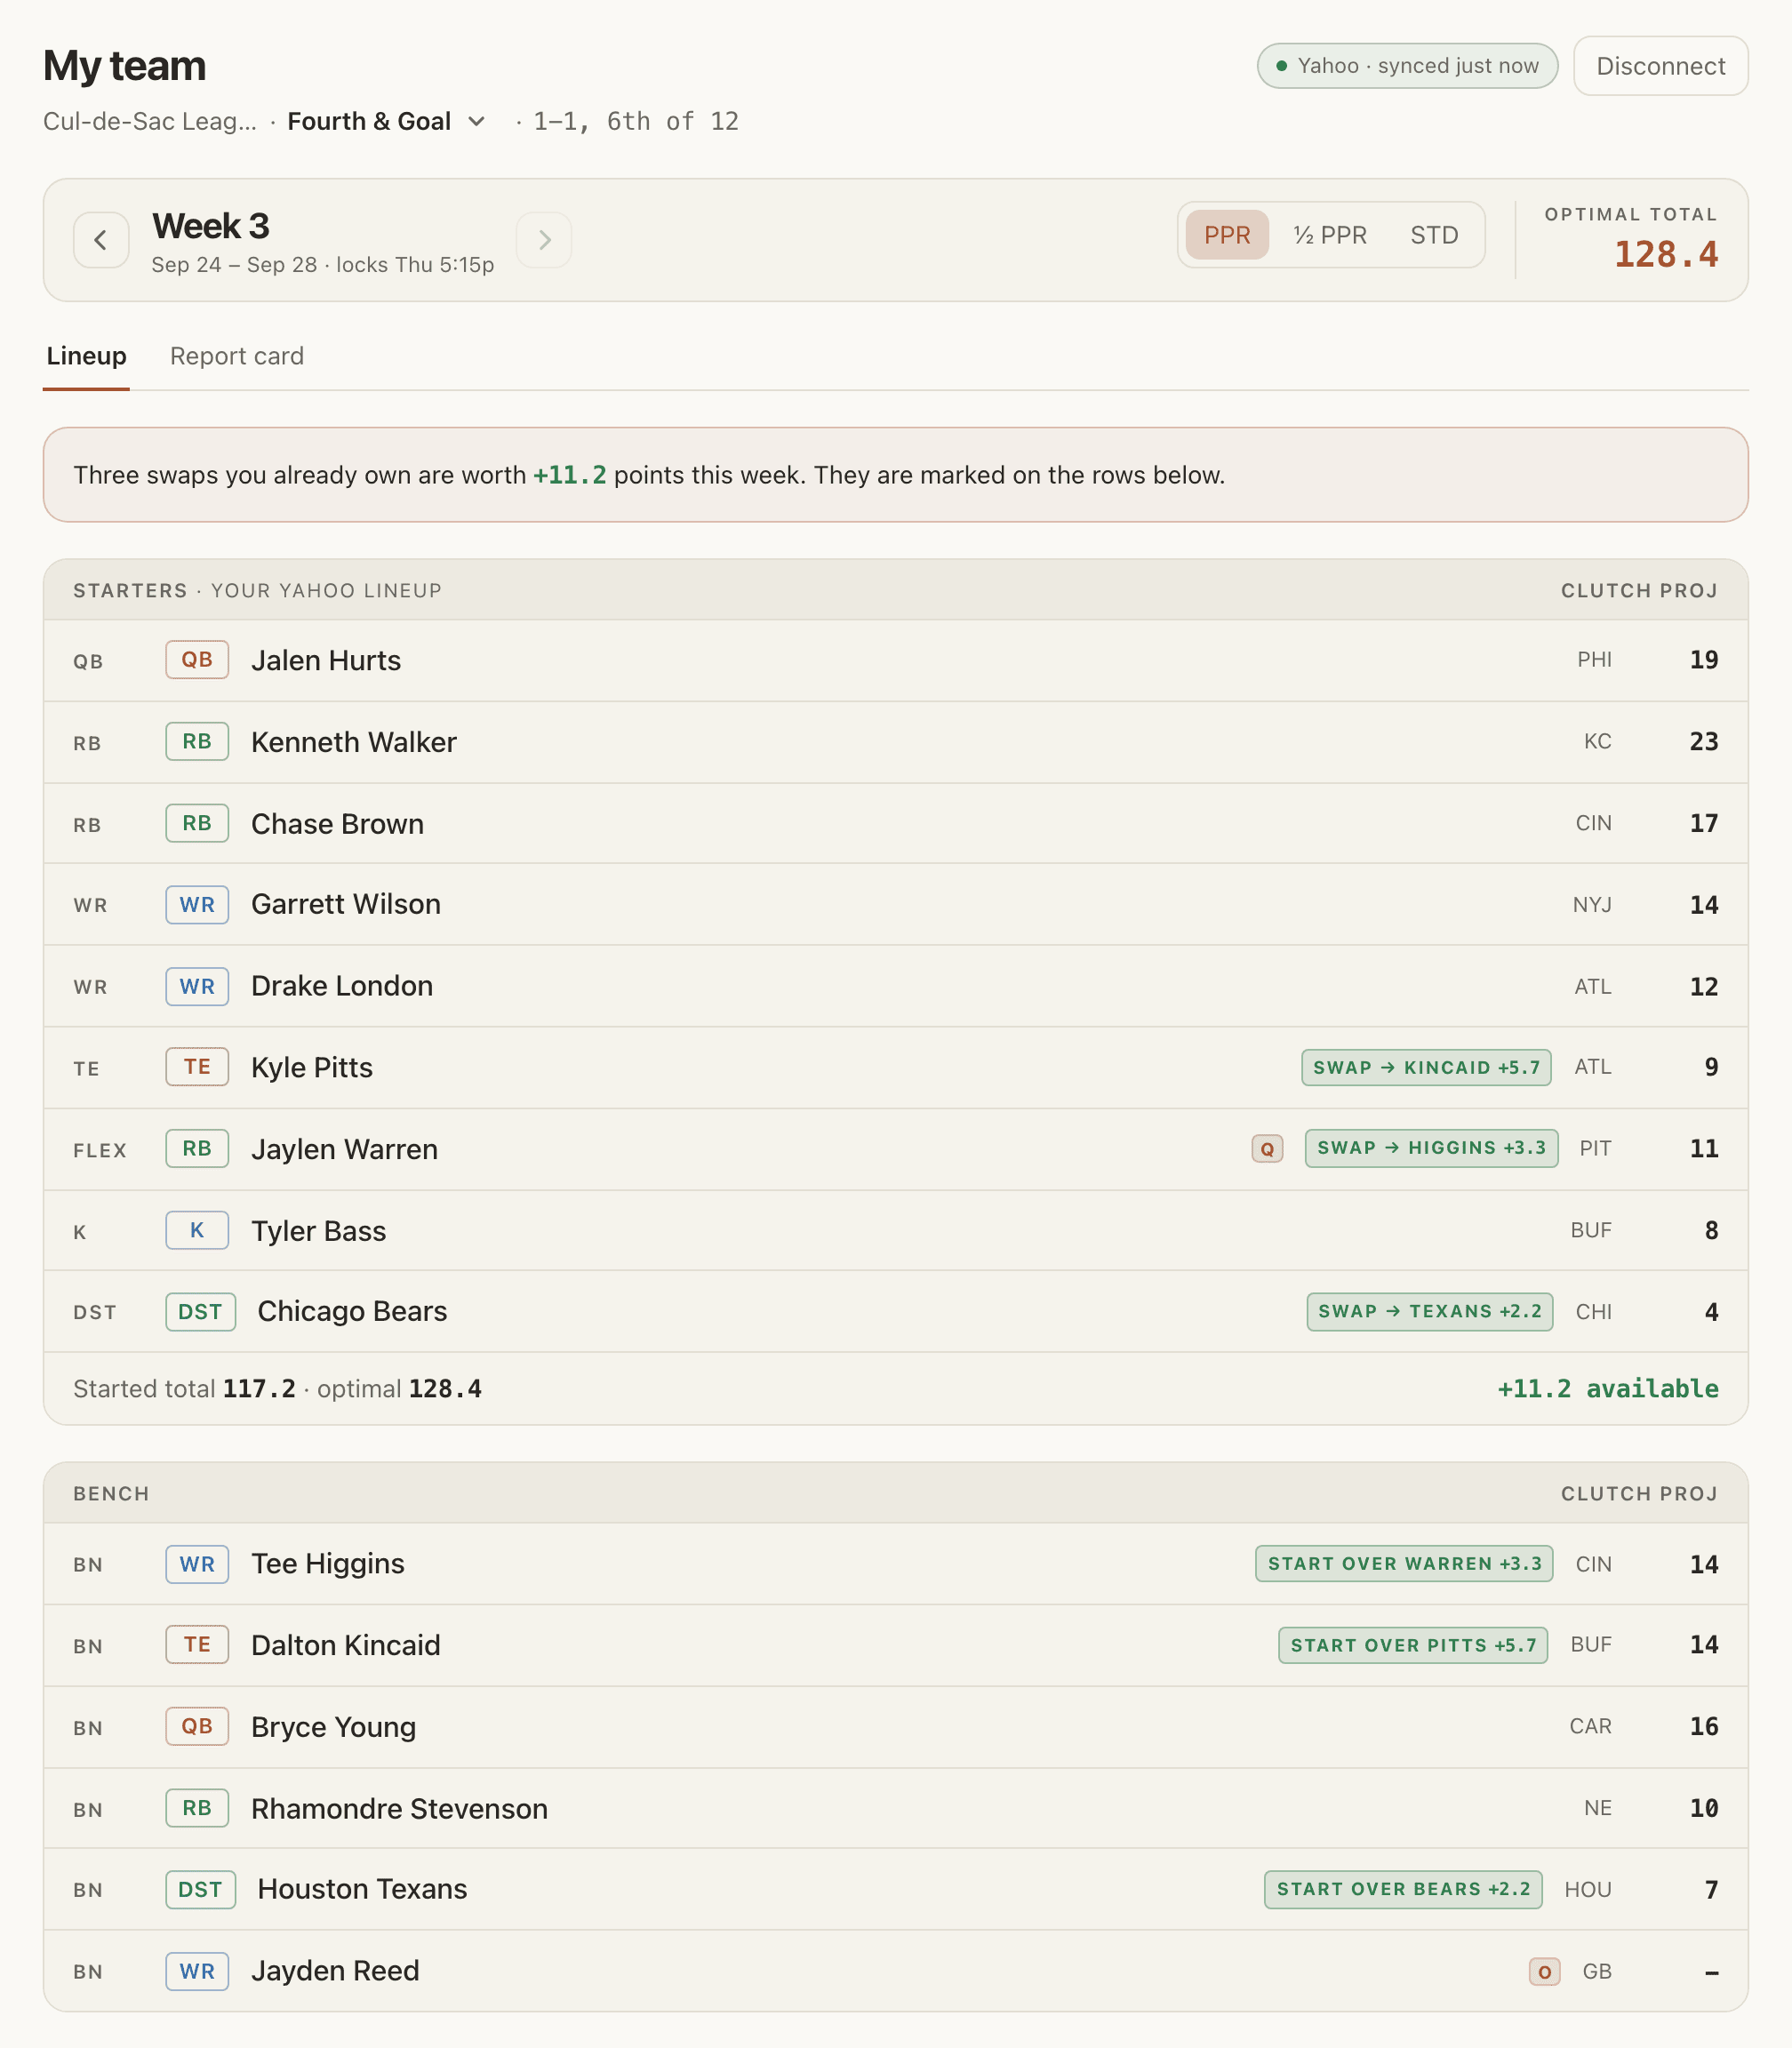This screenshot has height=2048, width=1792.
Task: Click the Swap to Texans +2.2 badge
Action: click(1430, 1311)
